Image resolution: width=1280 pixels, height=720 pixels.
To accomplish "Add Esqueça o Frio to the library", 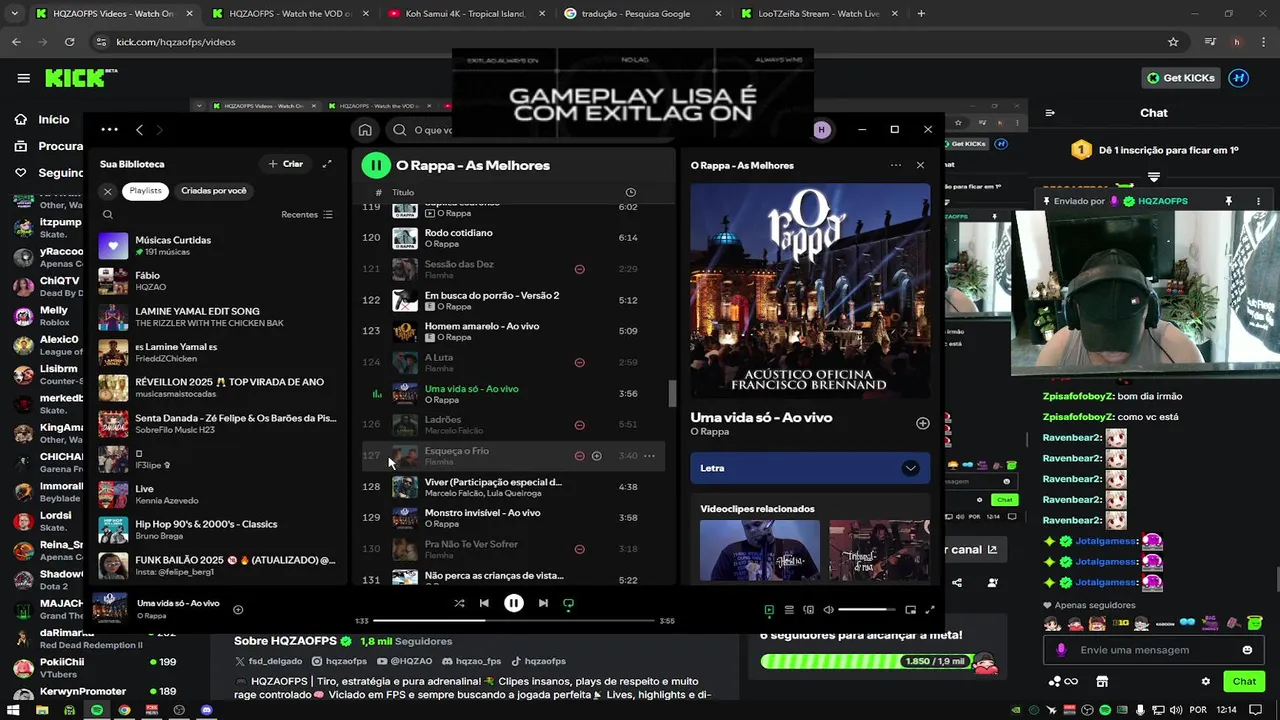I will tap(596, 456).
